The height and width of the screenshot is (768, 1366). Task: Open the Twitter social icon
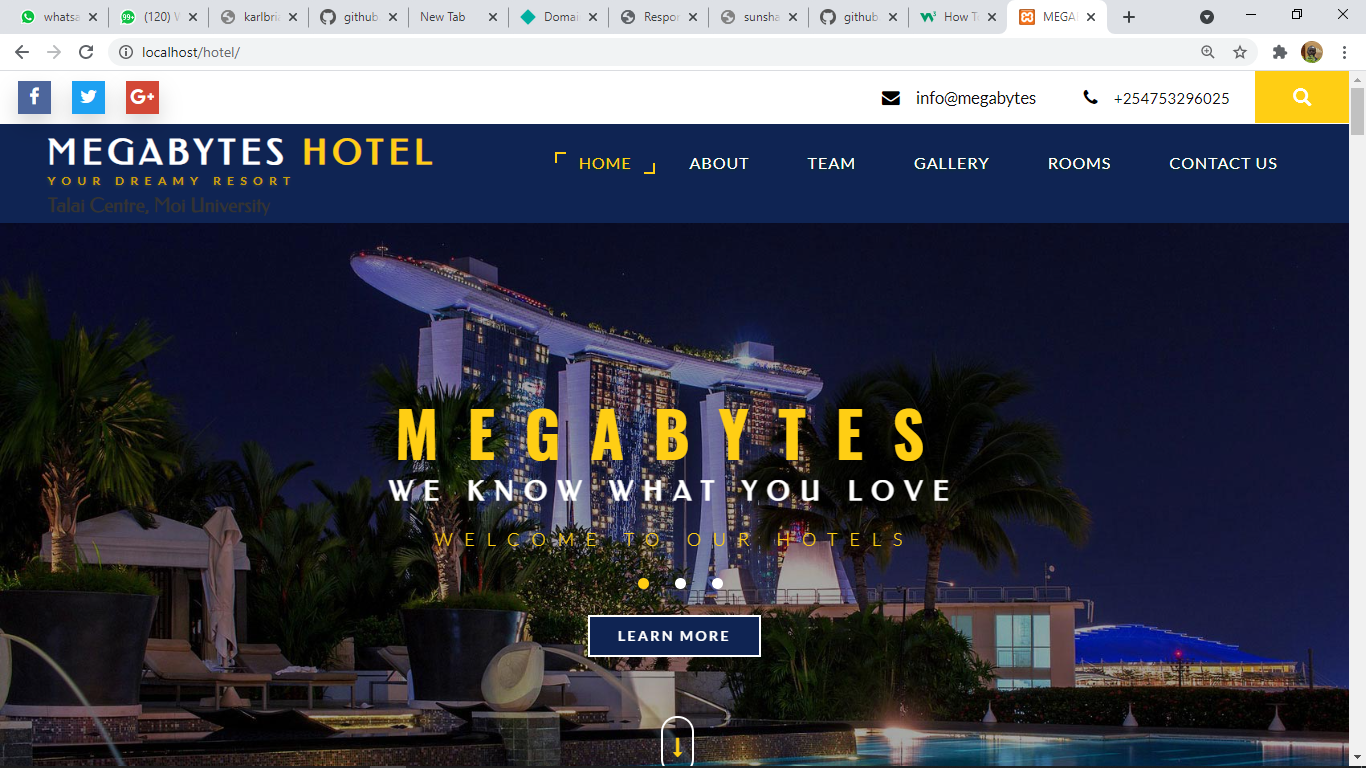88,97
